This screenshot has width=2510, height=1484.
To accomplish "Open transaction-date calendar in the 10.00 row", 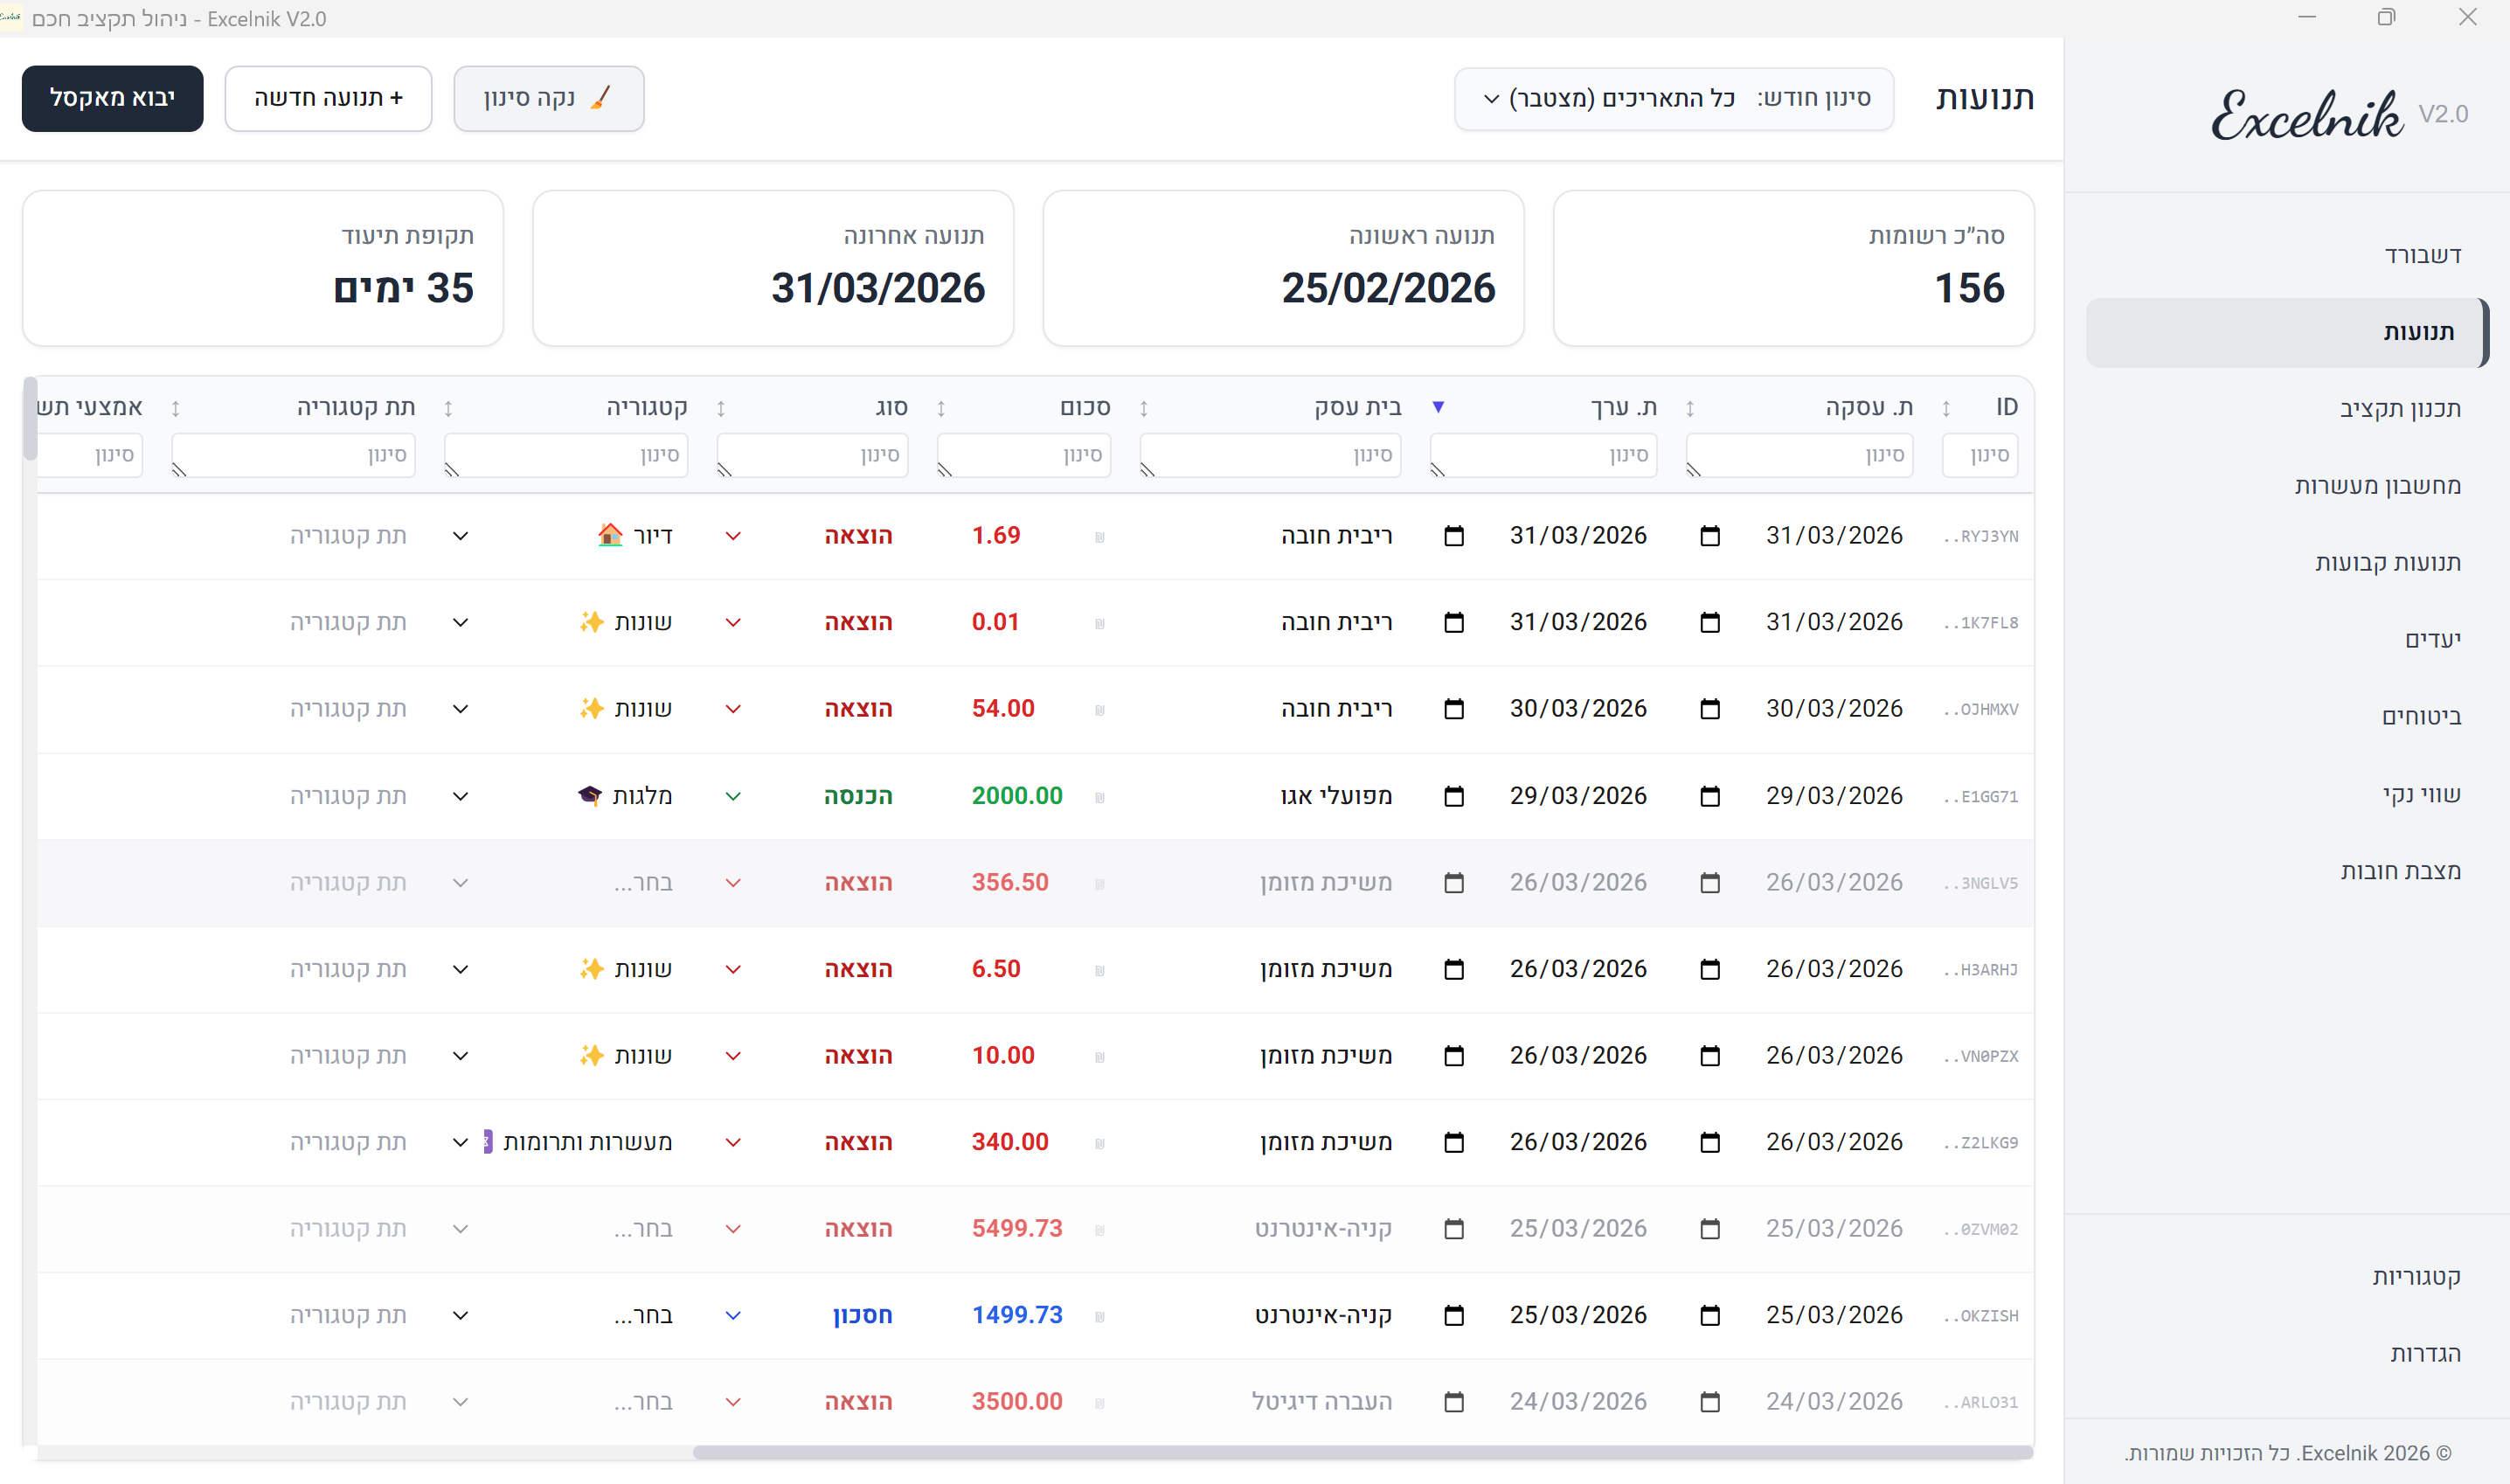I will pos(1710,1056).
